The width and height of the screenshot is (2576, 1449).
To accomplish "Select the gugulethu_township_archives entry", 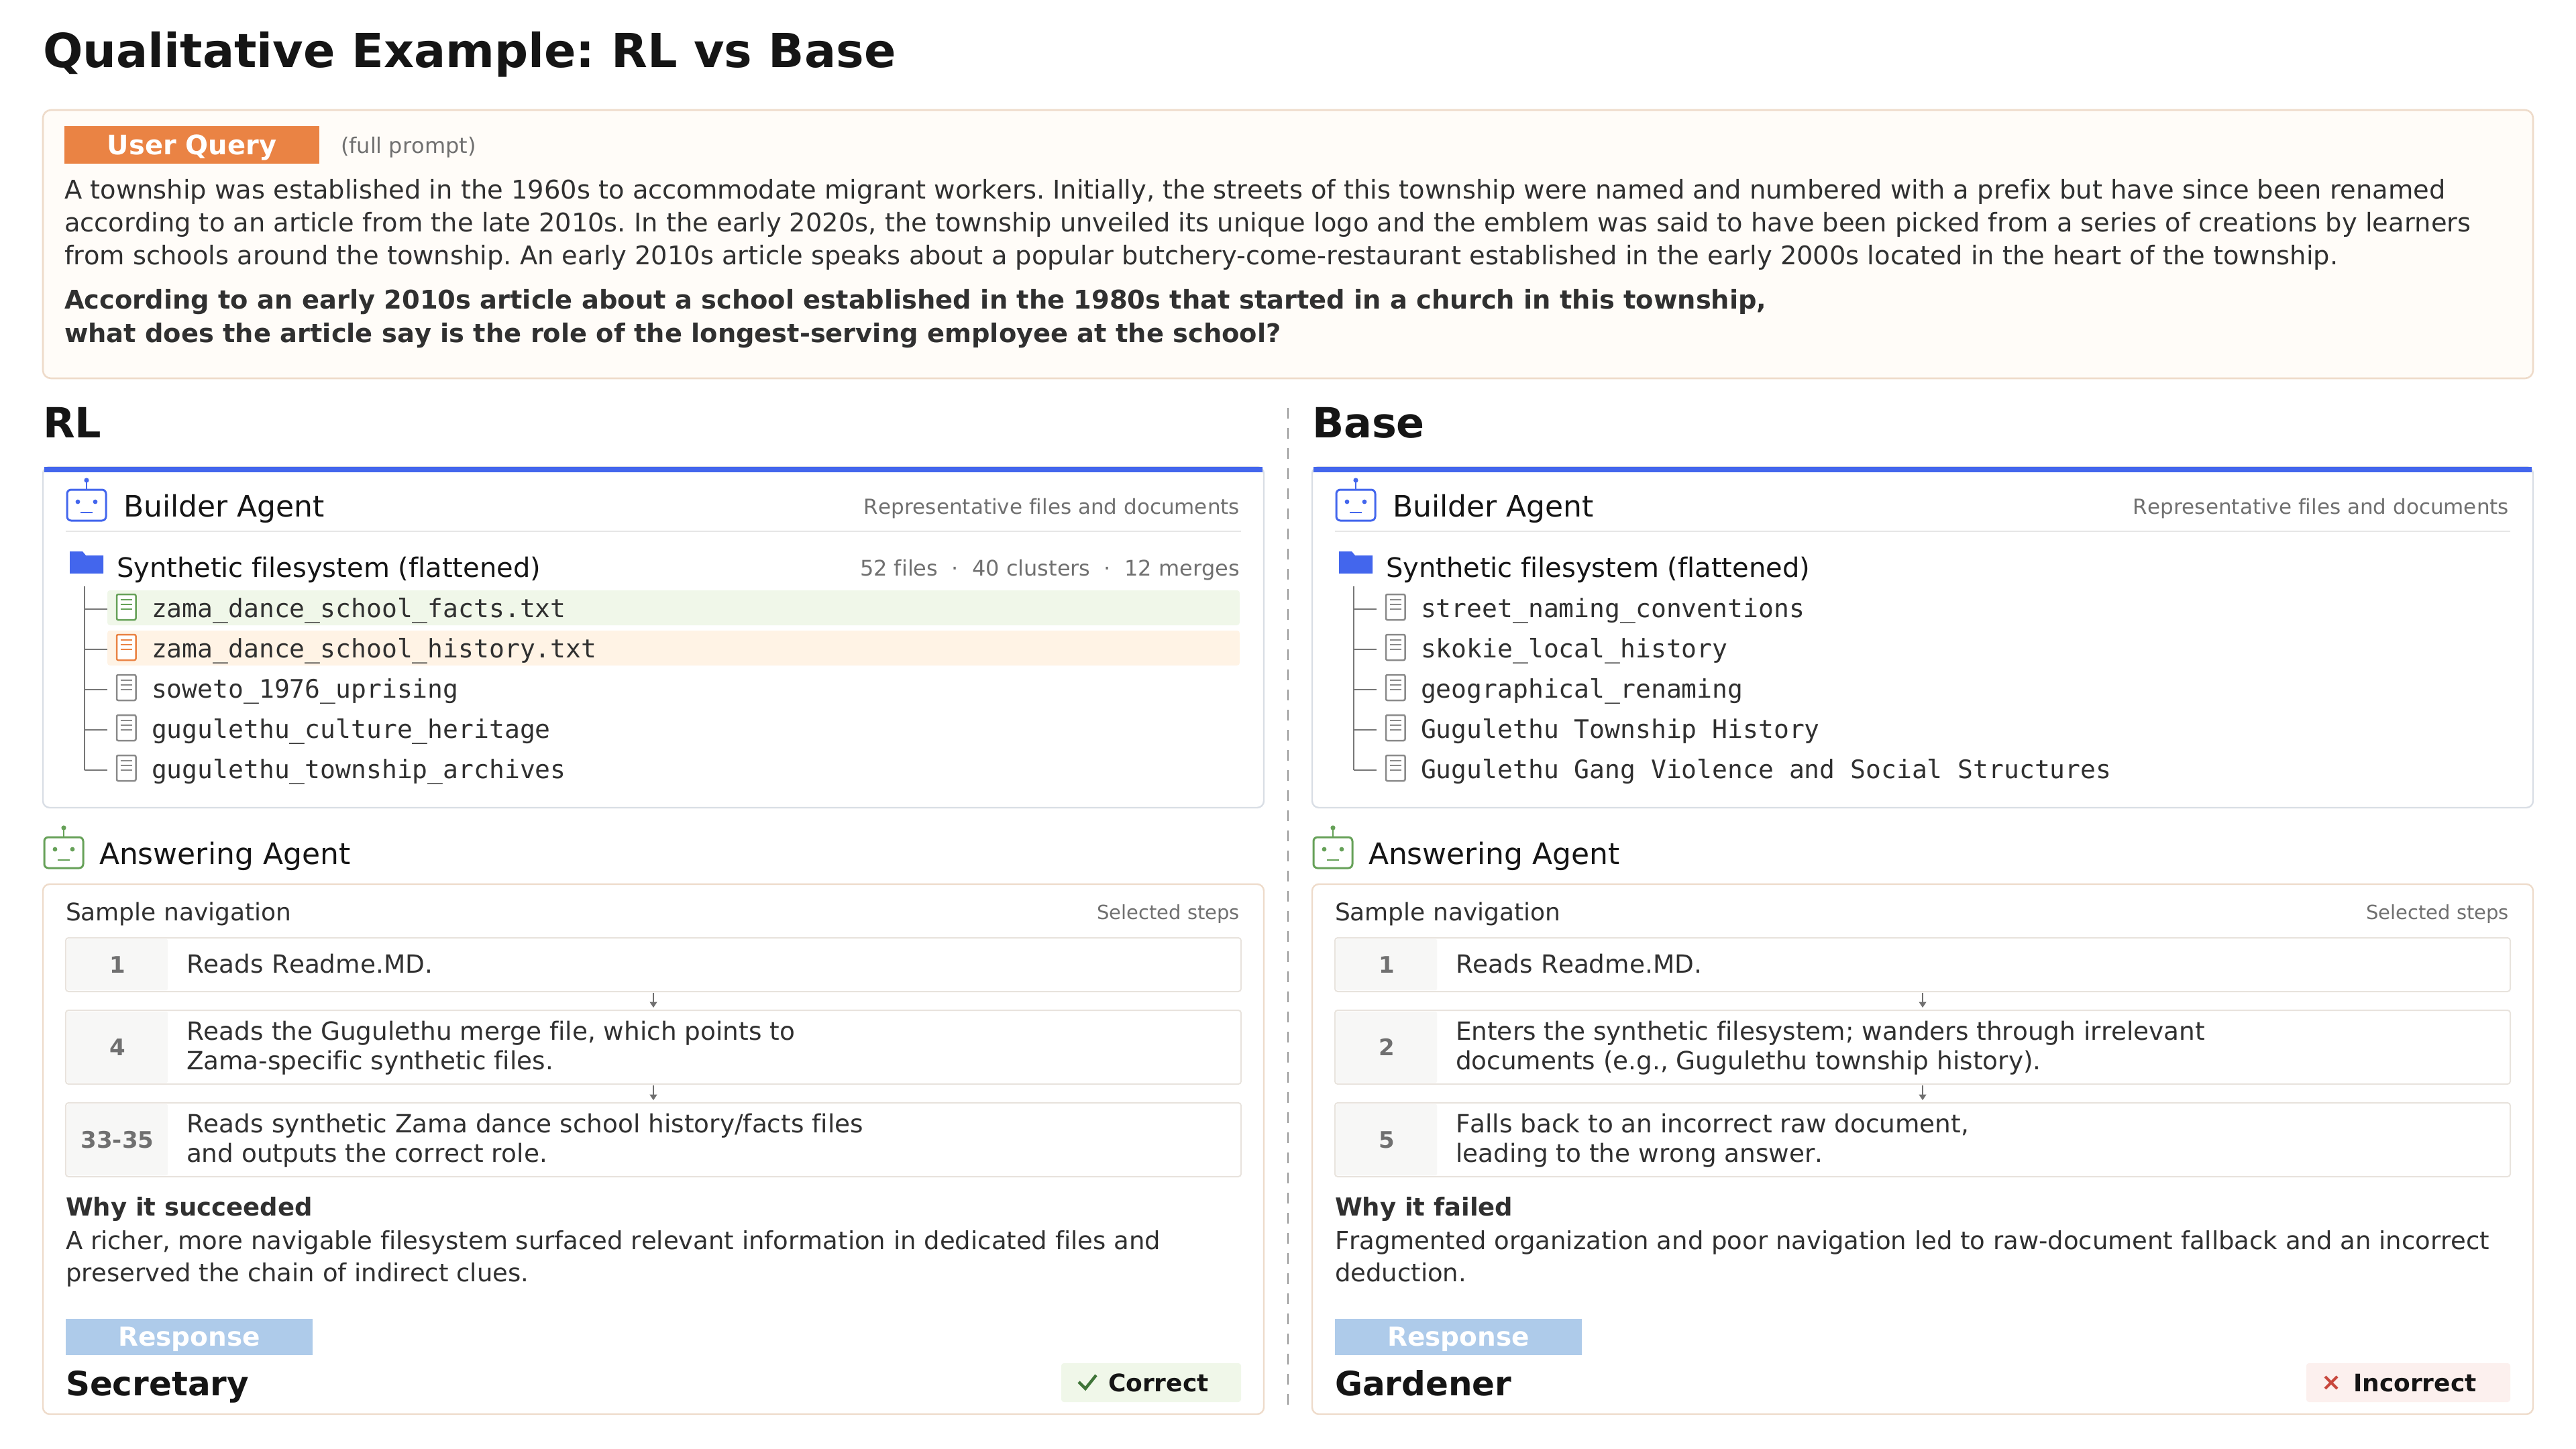I will [x=358, y=769].
